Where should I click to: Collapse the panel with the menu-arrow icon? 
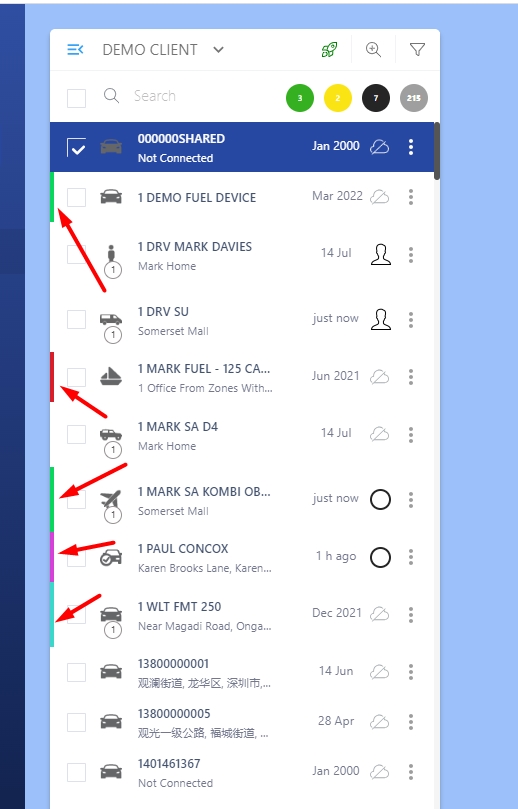[75, 50]
